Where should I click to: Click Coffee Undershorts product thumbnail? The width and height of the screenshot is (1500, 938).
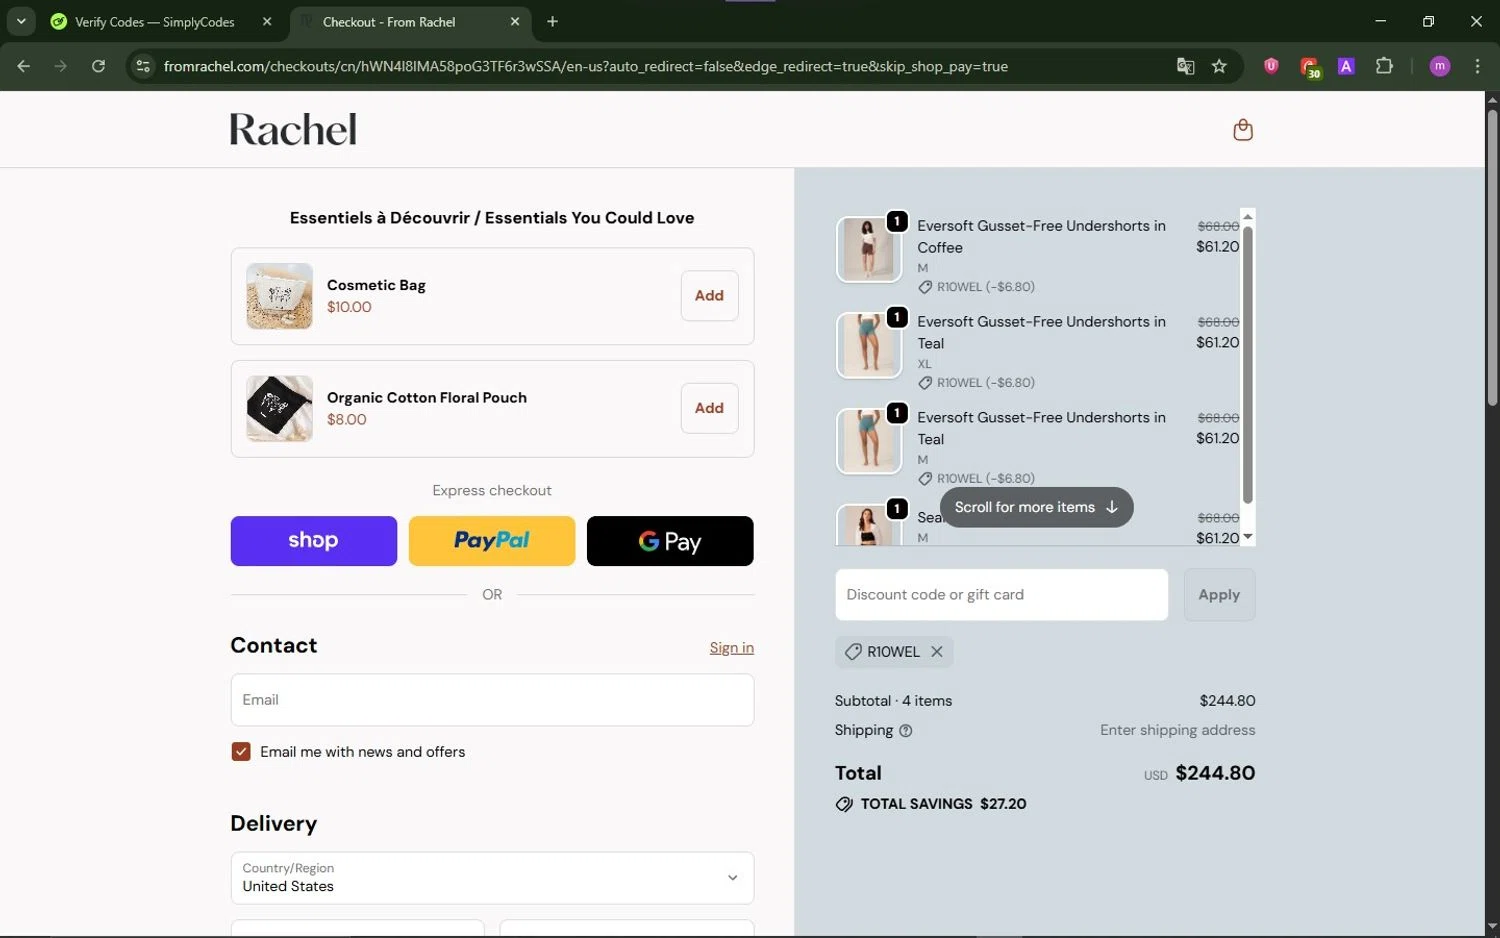(x=868, y=249)
